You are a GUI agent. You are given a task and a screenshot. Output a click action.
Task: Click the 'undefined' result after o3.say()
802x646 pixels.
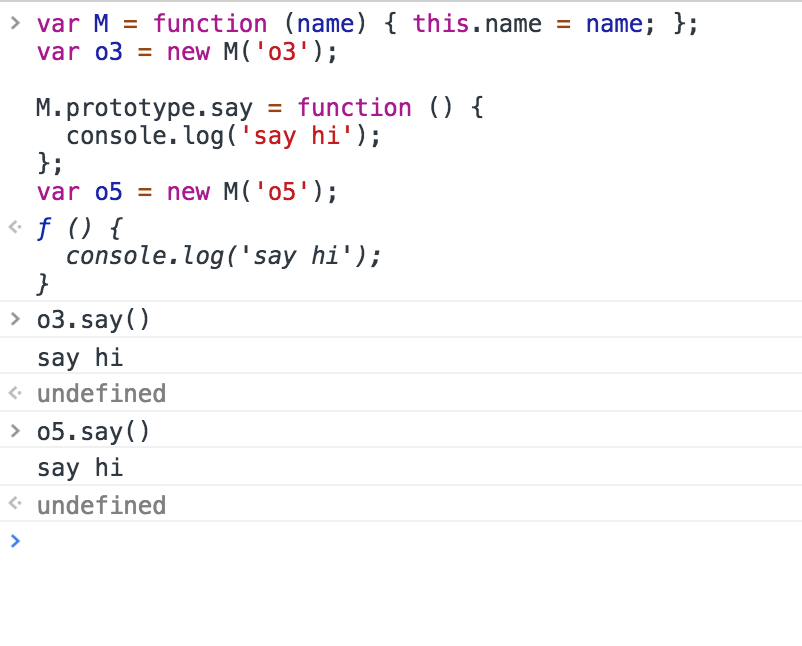pyautogui.click(x=101, y=394)
